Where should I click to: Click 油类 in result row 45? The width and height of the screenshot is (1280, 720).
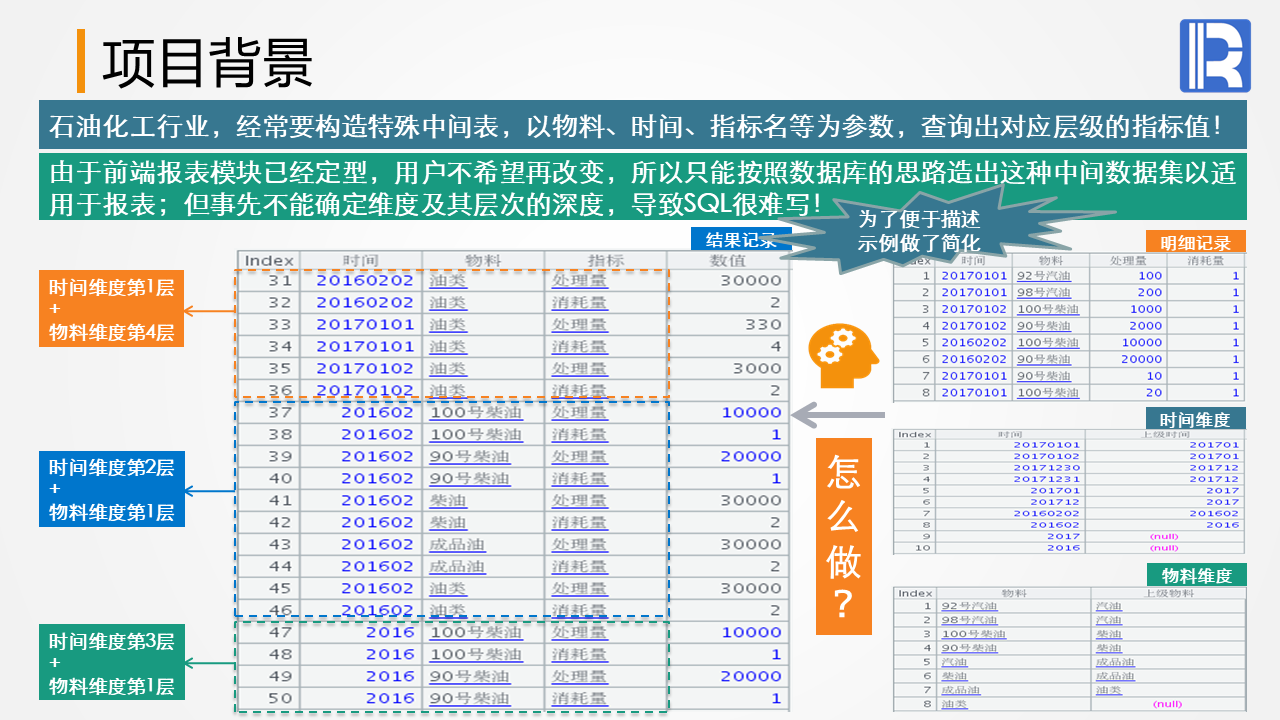click(x=448, y=589)
